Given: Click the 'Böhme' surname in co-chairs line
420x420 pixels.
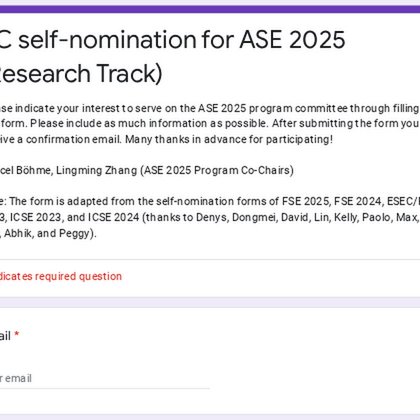Looking at the screenshot, I should pyautogui.click(x=34, y=170).
